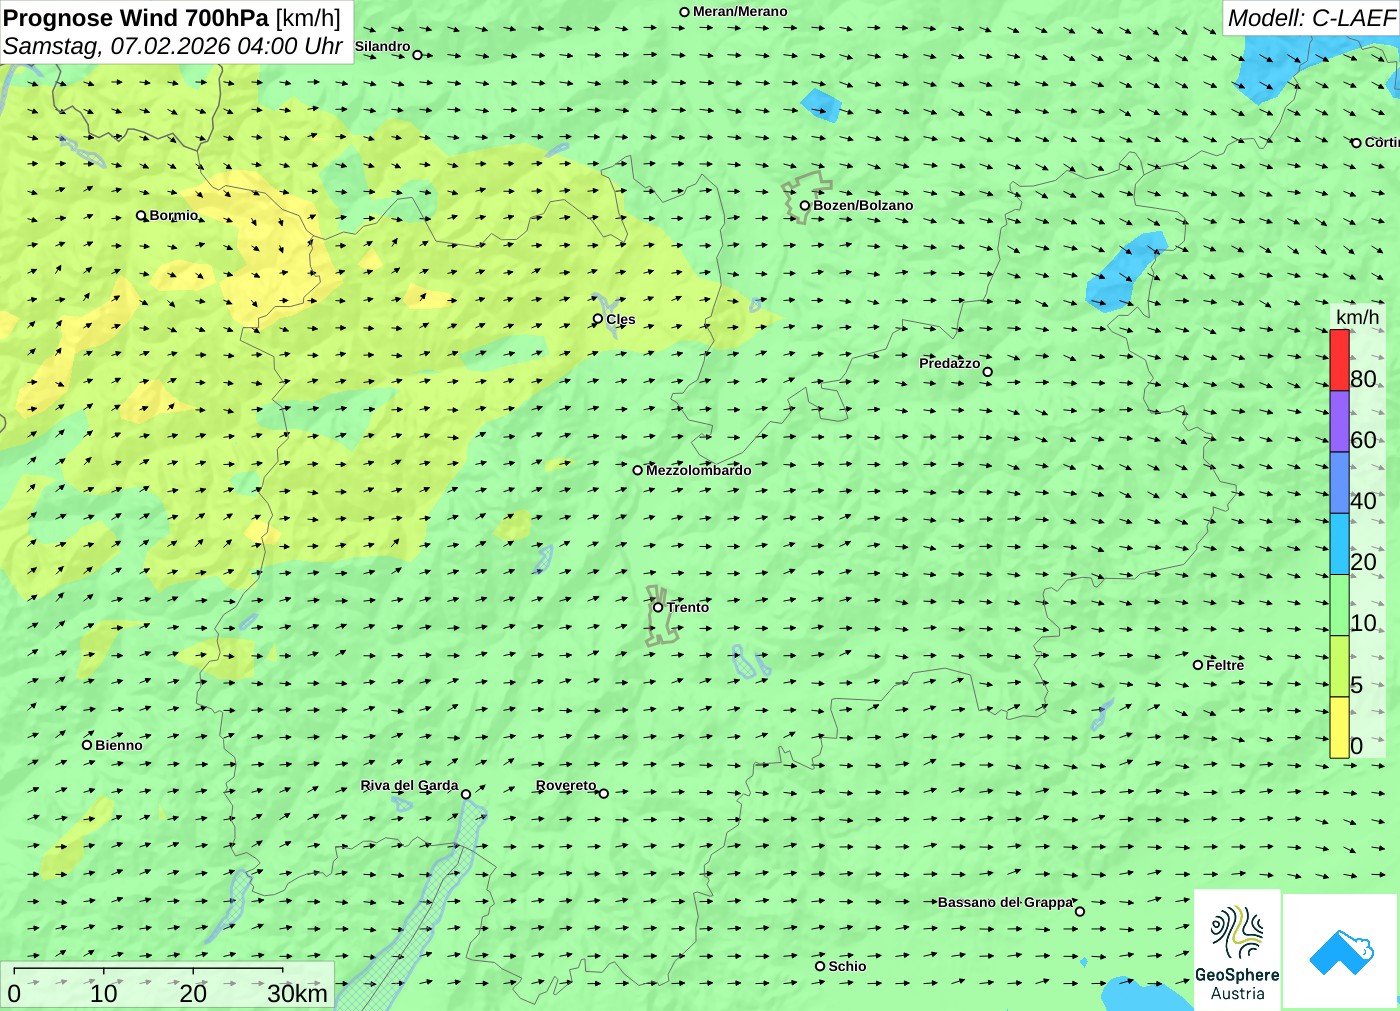Click the 'Predazzo' label

(x=950, y=363)
